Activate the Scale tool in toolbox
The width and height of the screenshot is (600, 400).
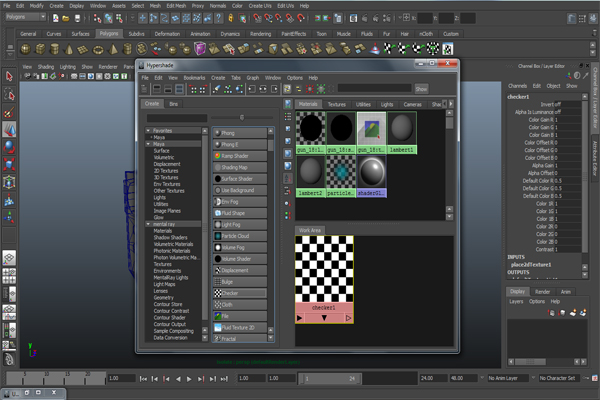pyautogui.click(x=9, y=165)
